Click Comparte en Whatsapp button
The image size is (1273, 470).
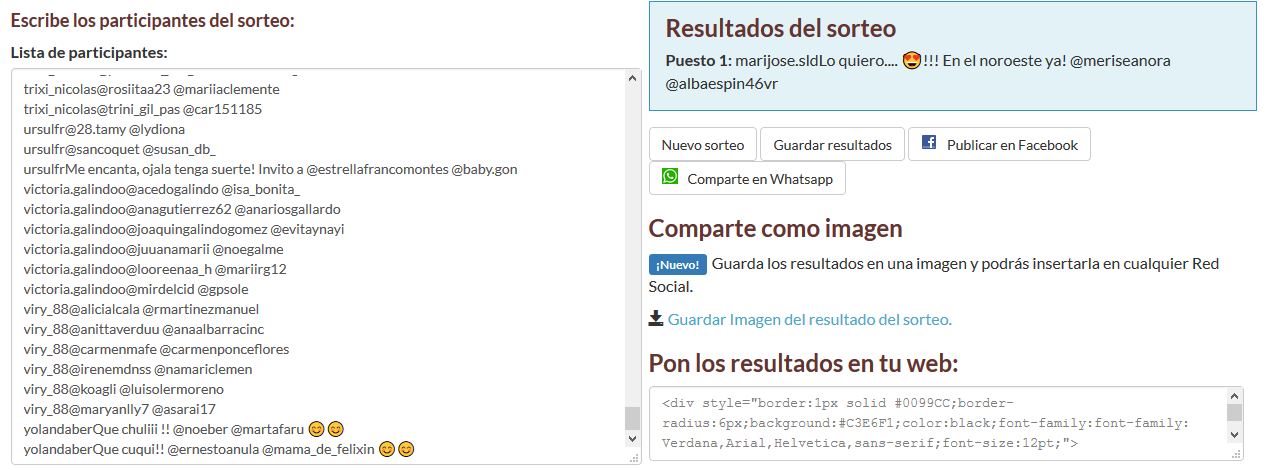tap(747, 179)
